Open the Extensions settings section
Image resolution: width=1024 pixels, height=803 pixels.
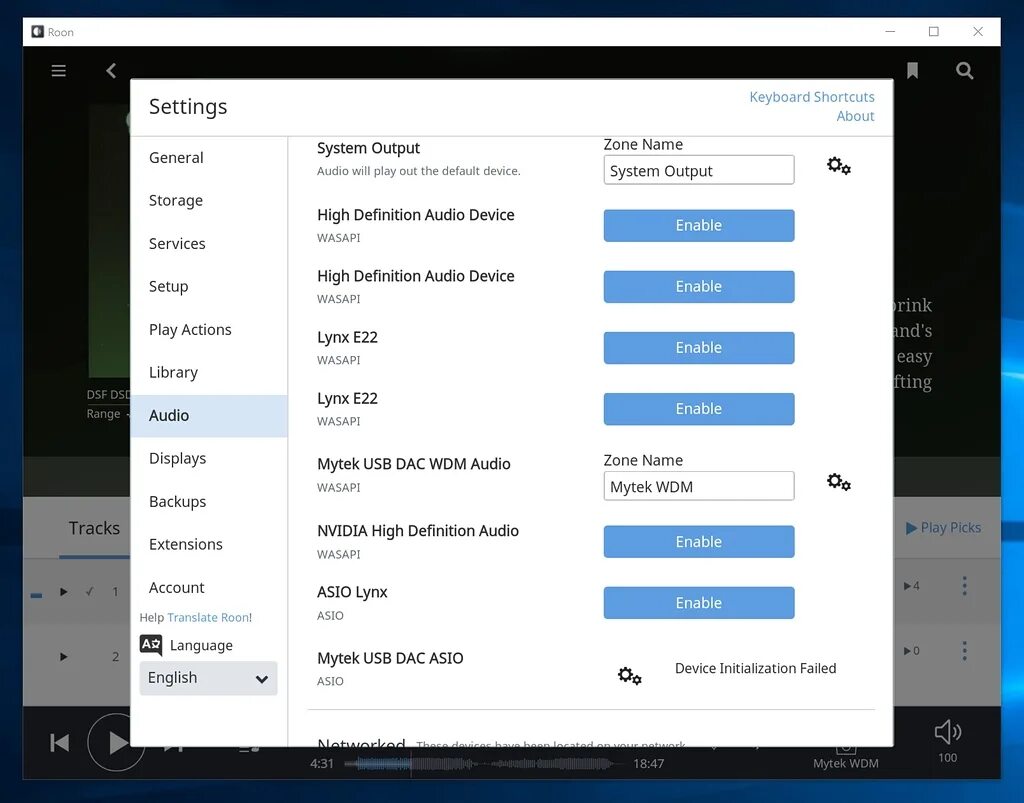[209, 544]
